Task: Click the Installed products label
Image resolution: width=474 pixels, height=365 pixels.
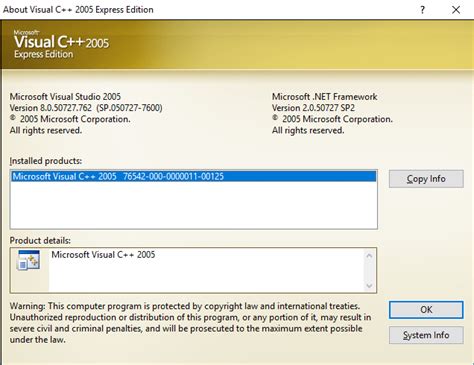Action: click(x=46, y=161)
